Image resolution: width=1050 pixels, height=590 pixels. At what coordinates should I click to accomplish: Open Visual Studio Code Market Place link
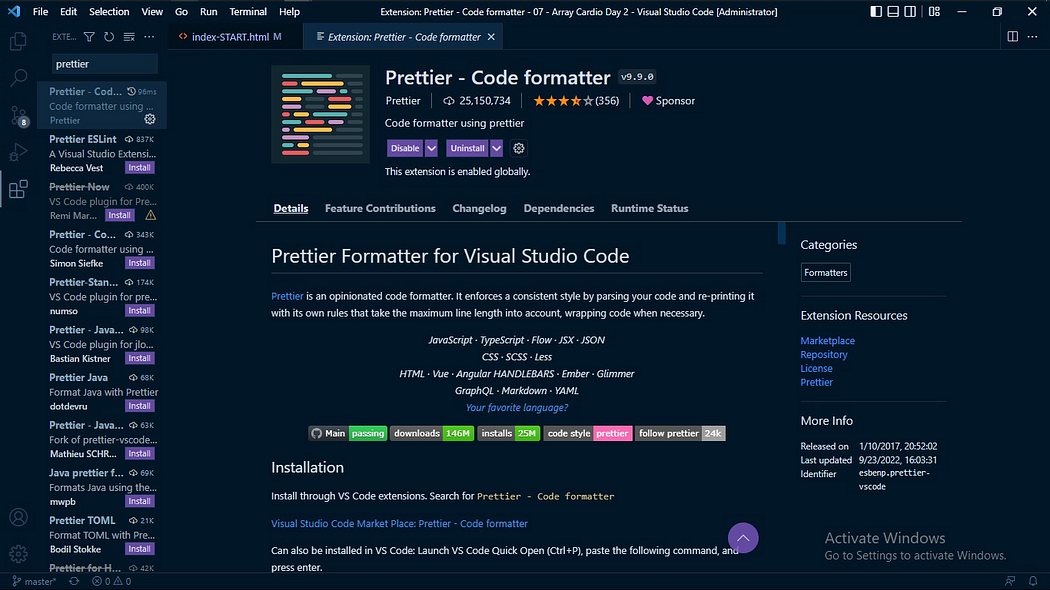[399, 523]
